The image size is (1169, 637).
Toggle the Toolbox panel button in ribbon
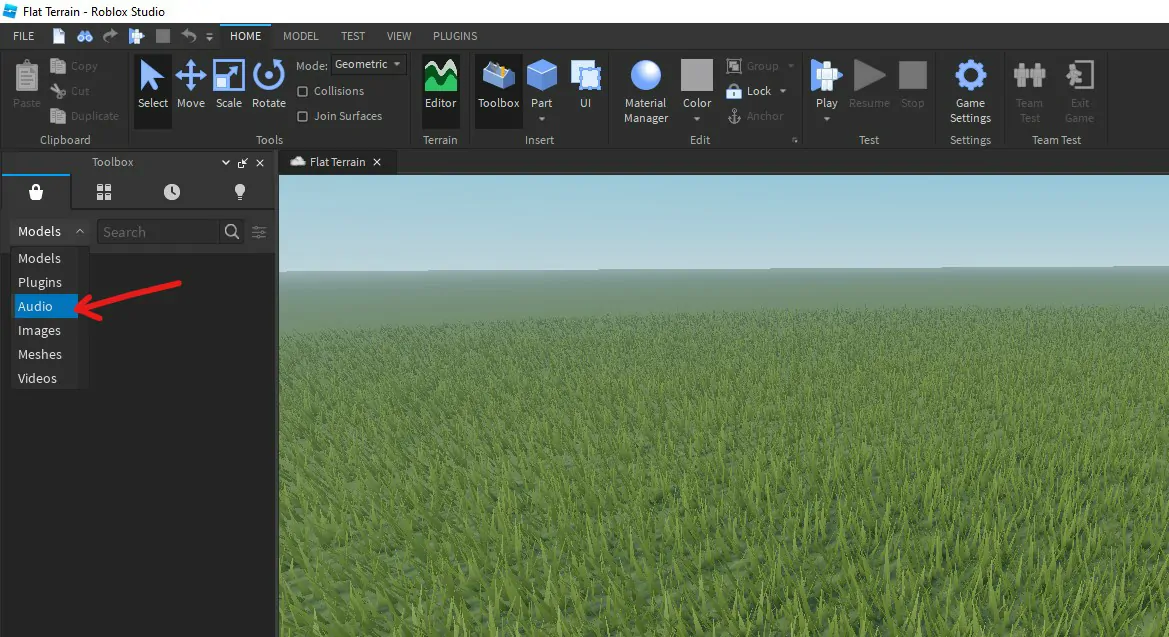498,85
